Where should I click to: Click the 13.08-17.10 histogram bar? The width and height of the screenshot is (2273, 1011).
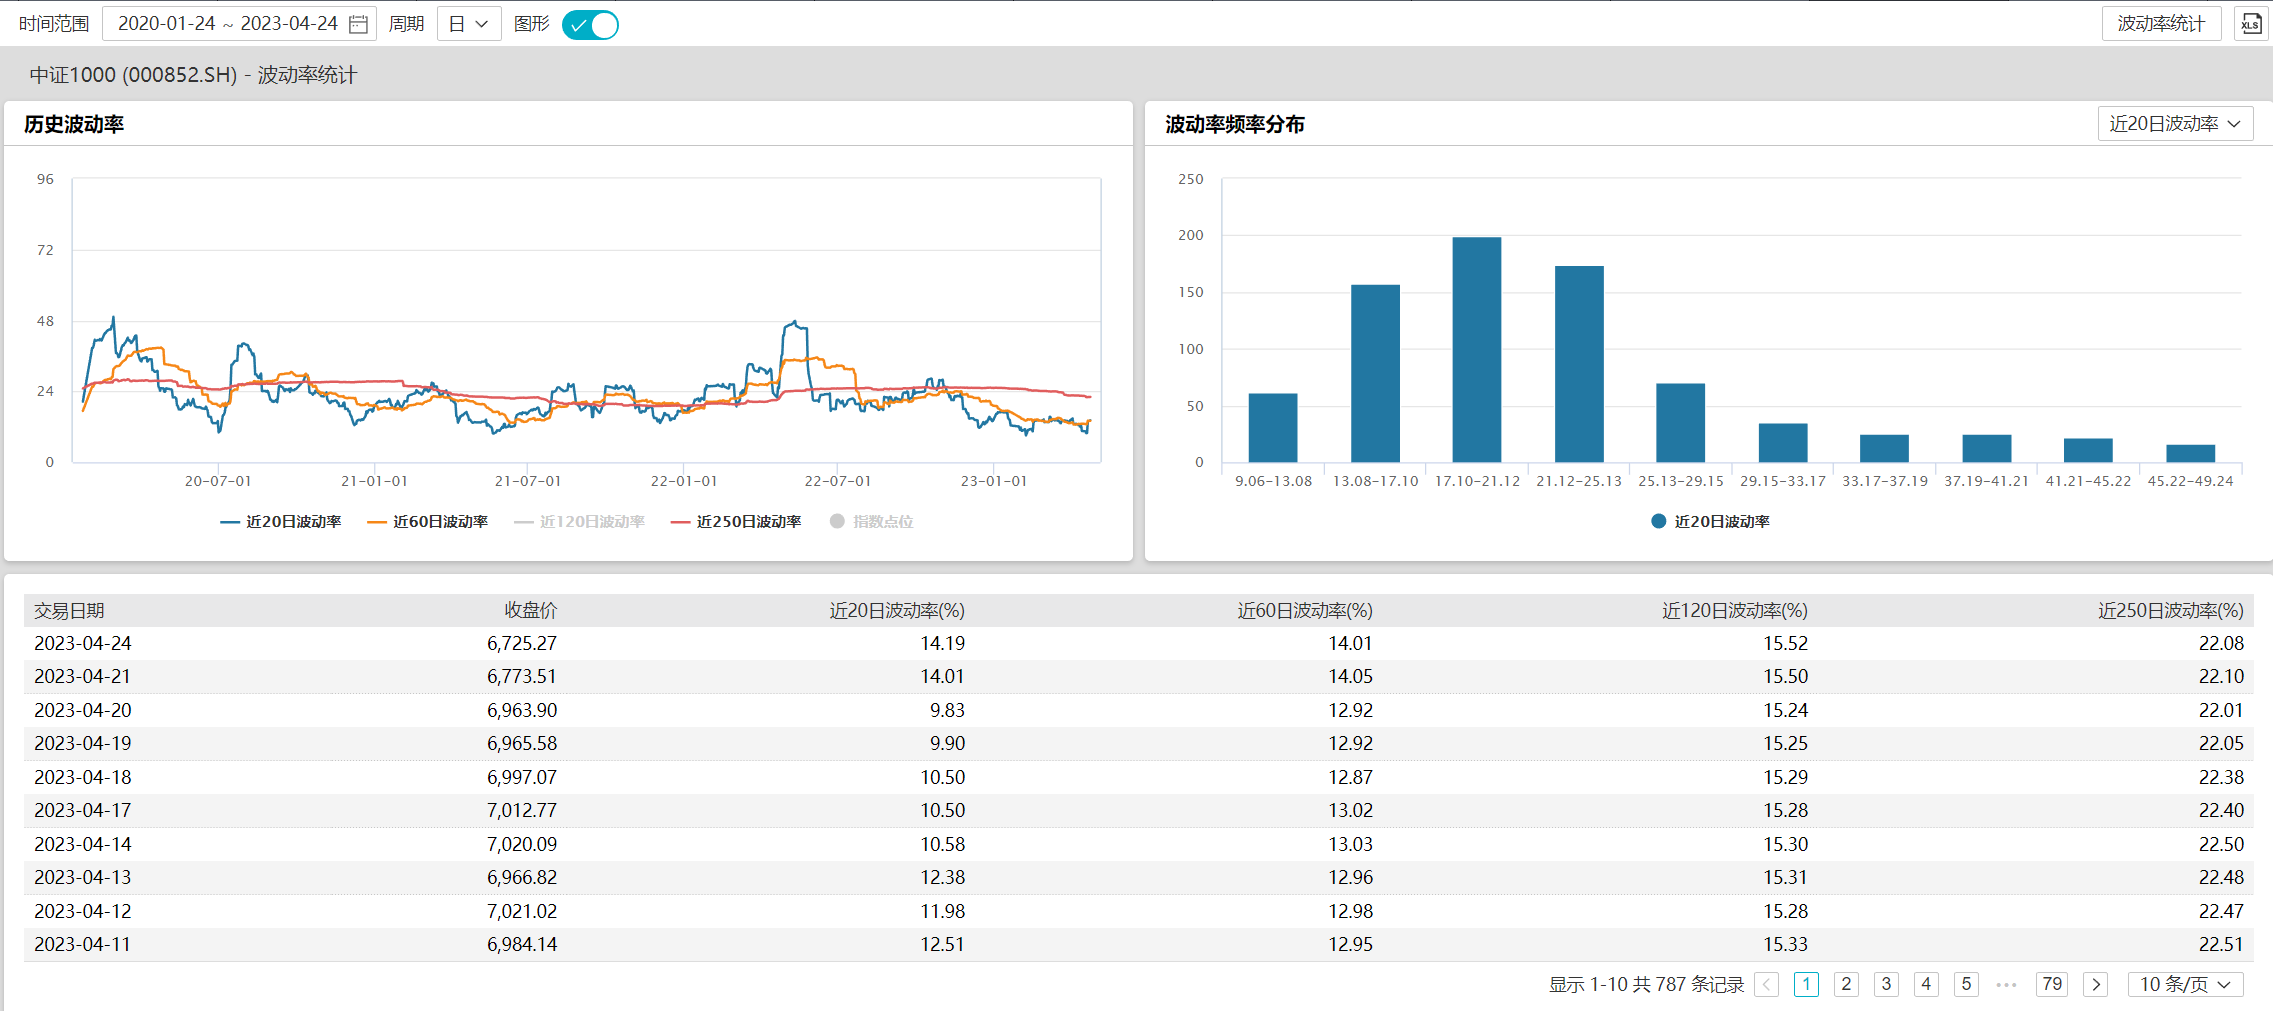[1375, 374]
